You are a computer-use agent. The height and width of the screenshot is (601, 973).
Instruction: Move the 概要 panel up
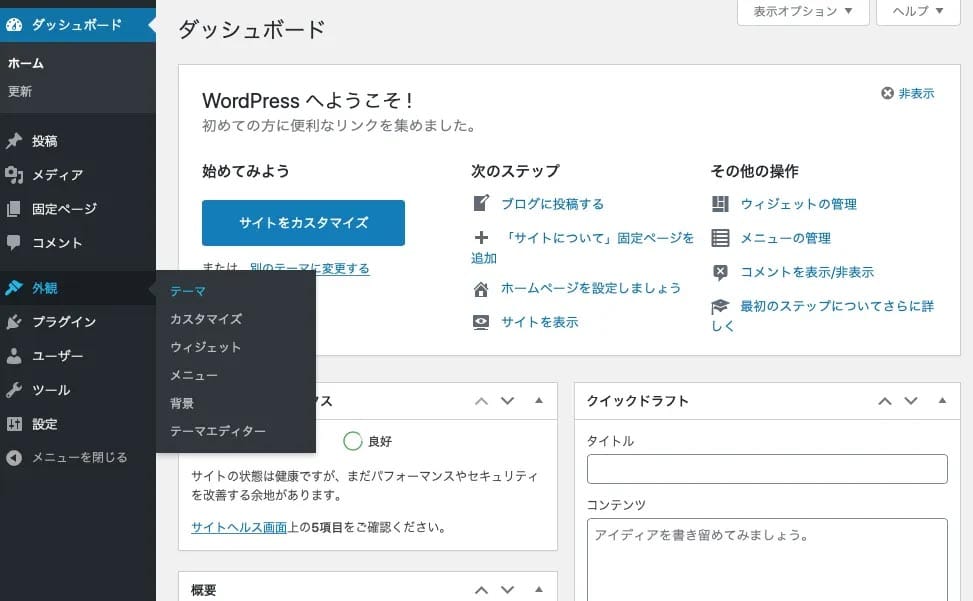(482, 590)
